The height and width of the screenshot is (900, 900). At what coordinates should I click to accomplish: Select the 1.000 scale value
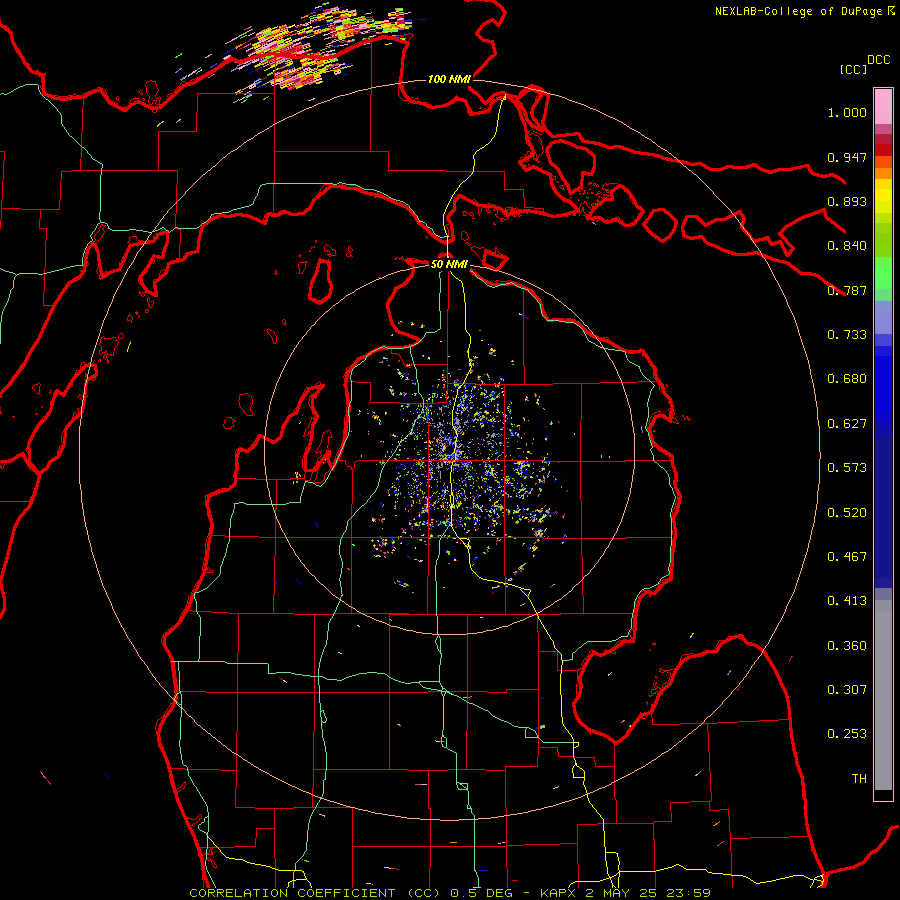[x=847, y=112]
